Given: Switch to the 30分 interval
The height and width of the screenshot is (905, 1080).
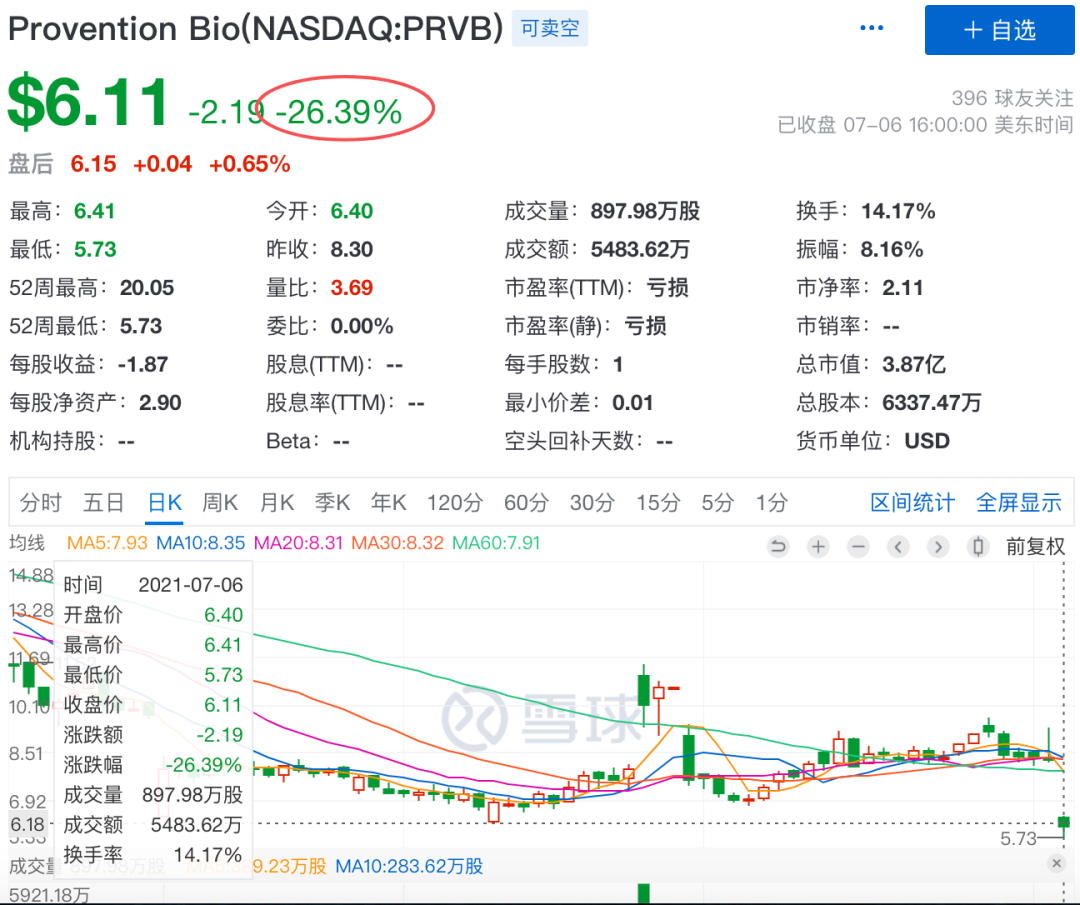Looking at the screenshot, I should 592,503.
